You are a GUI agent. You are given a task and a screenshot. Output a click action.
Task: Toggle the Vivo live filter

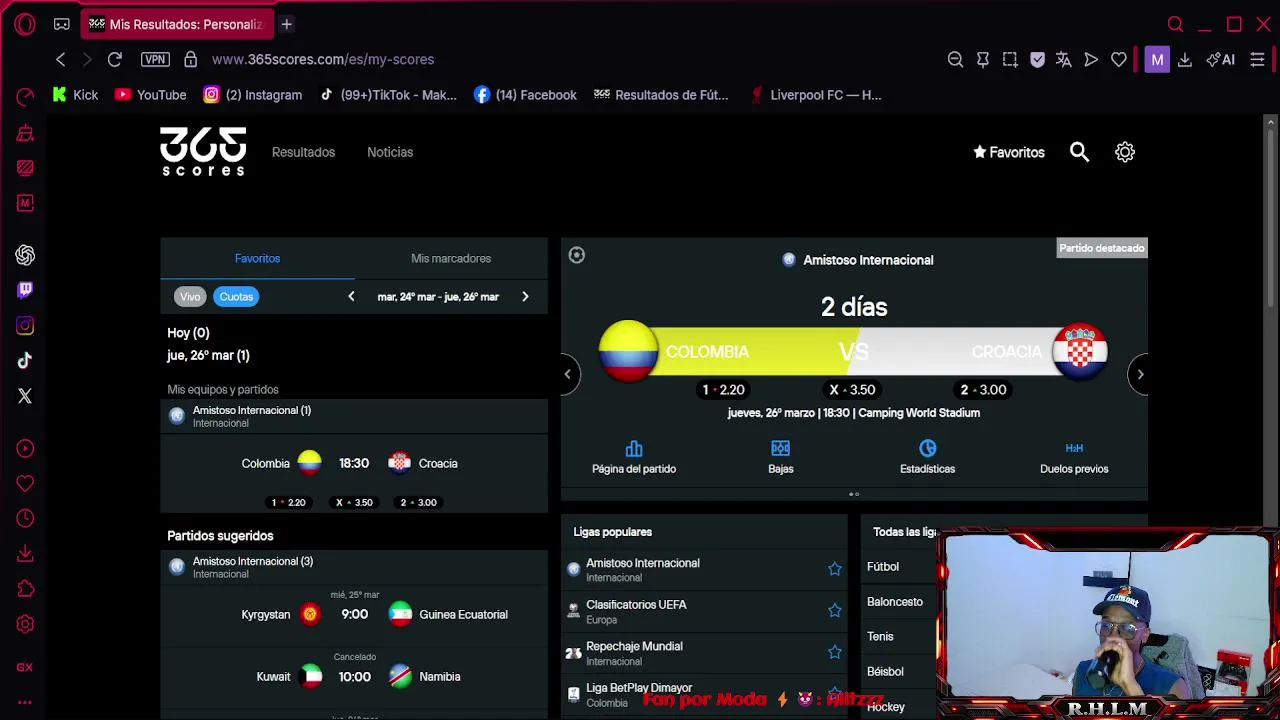190,296
